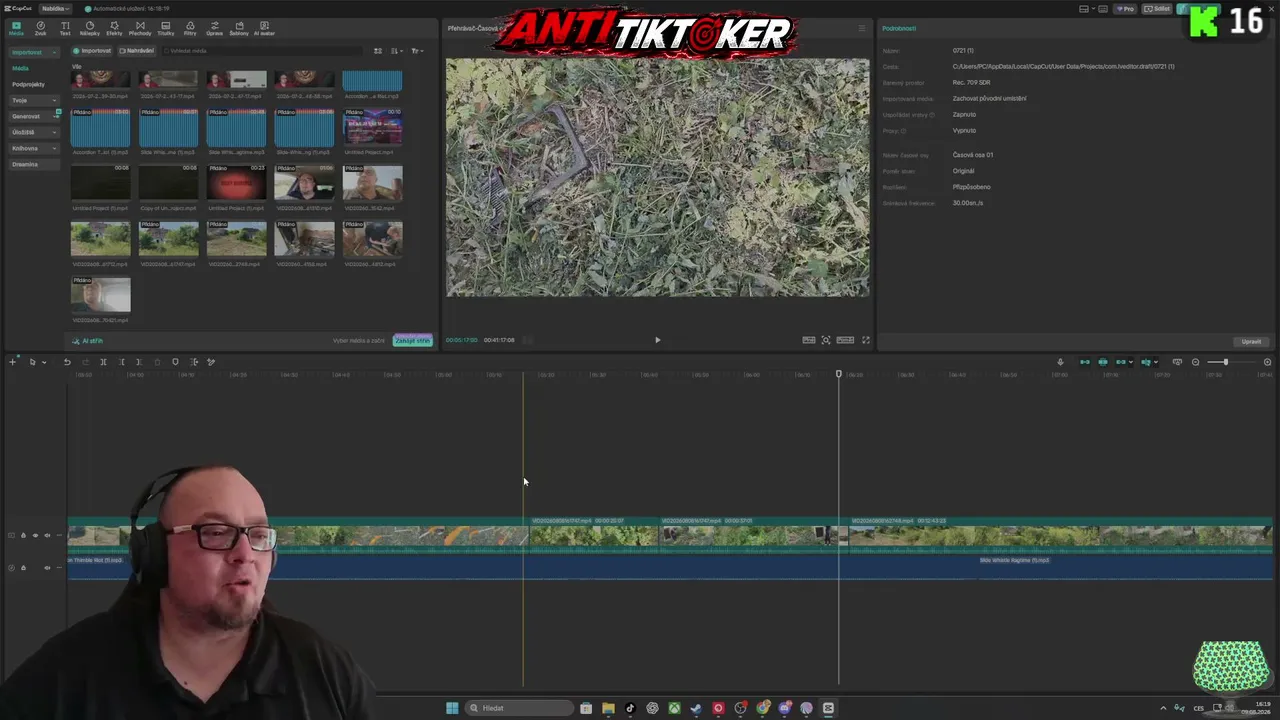This screenshot has width=1280, height=720.
Task: Click the AI střih link
Action: (88, 341)
